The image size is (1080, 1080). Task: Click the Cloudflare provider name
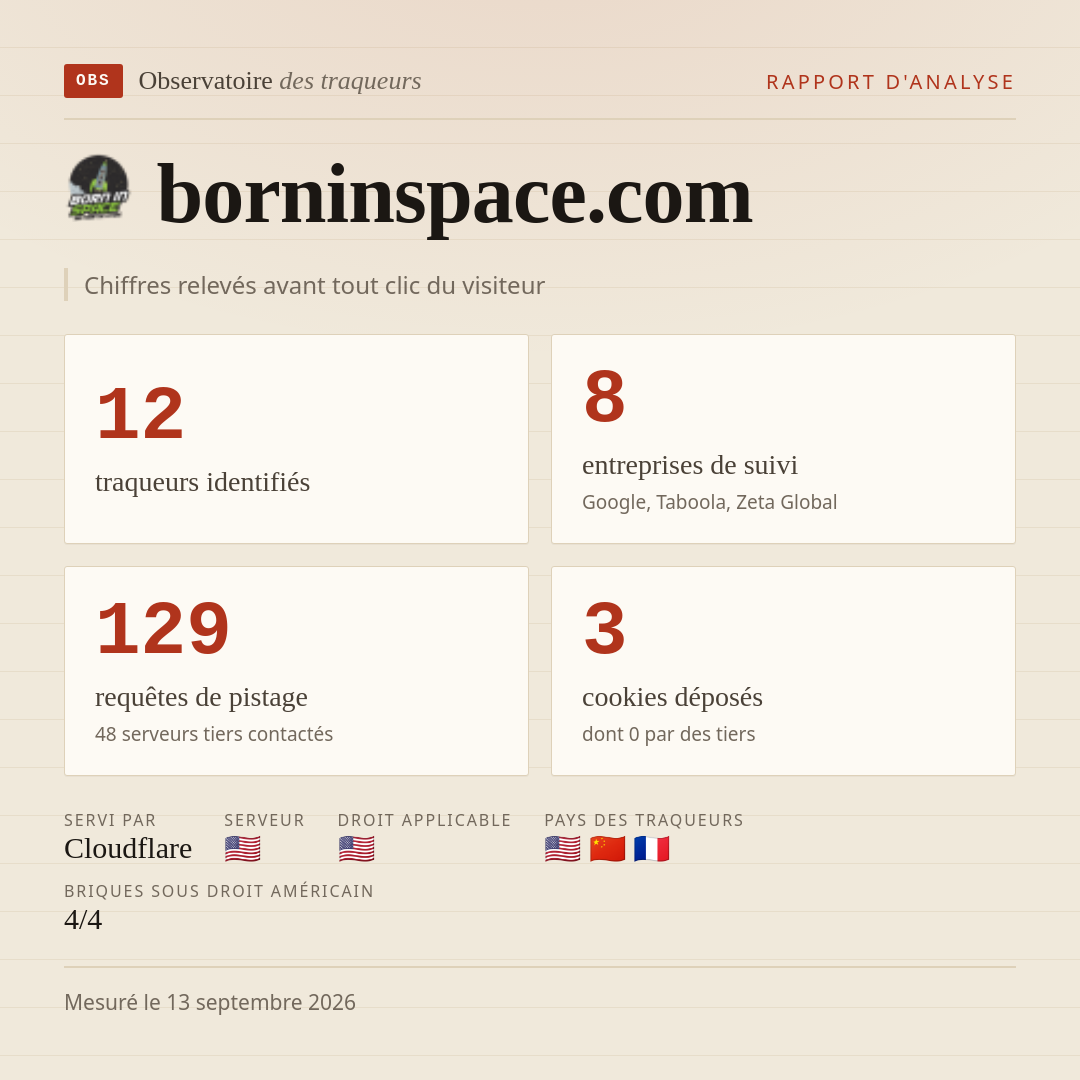(128, 849)
